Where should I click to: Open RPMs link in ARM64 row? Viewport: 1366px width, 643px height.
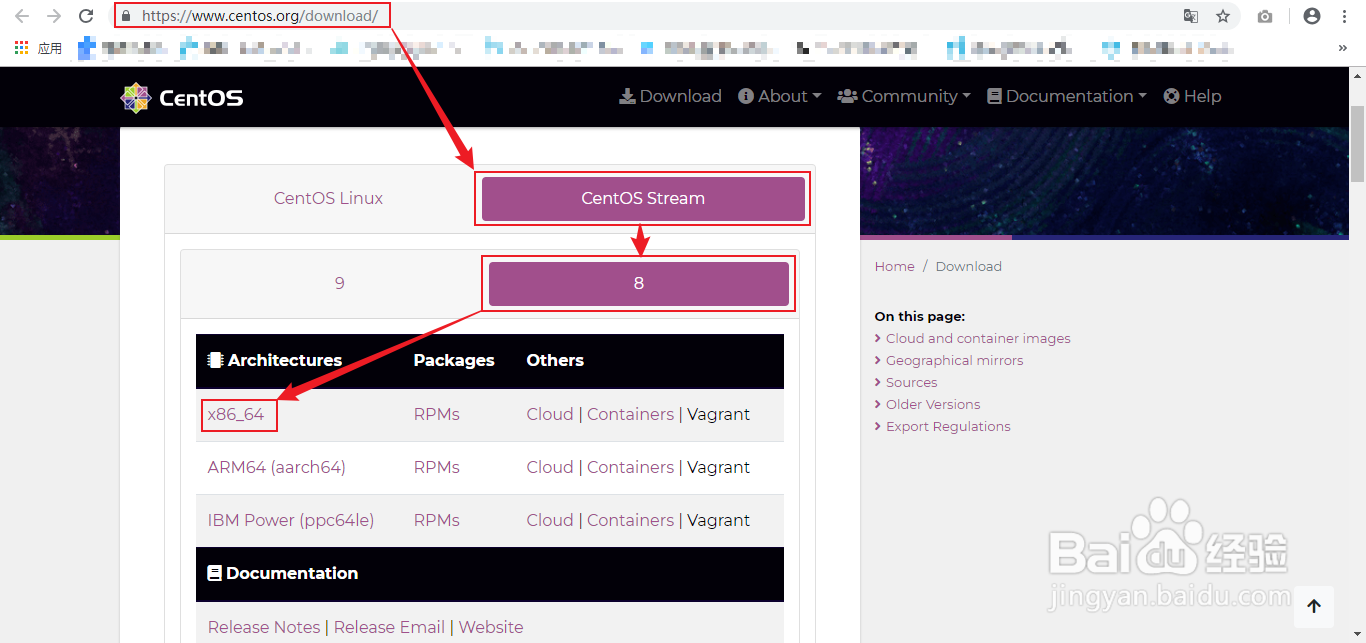(436, 467)
